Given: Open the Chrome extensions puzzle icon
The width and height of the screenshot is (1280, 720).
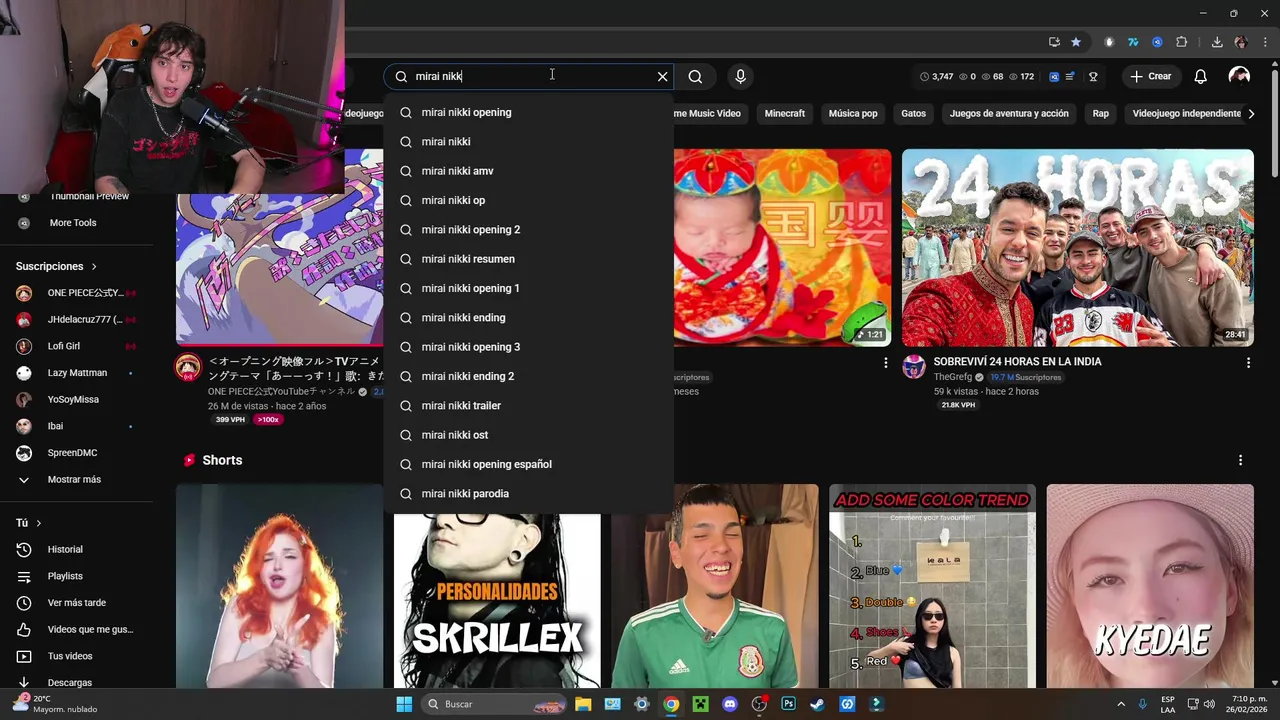Looking at the screenshot, I should pos(1181,42).
